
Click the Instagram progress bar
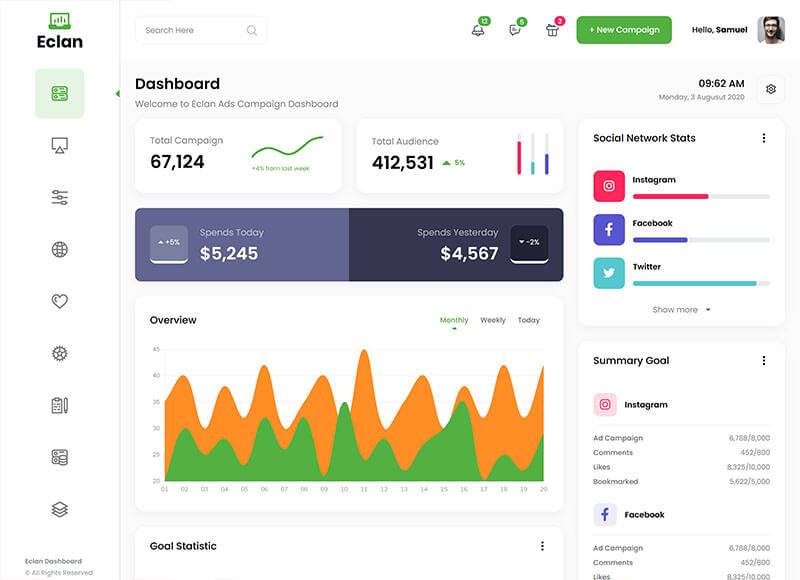click(x=701, y=197)
